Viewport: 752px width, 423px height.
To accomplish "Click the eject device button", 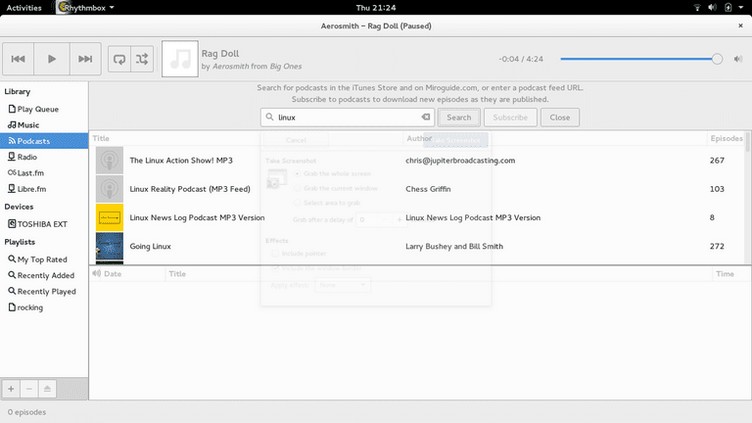I will pyautogui.click(x=47, y=388).
